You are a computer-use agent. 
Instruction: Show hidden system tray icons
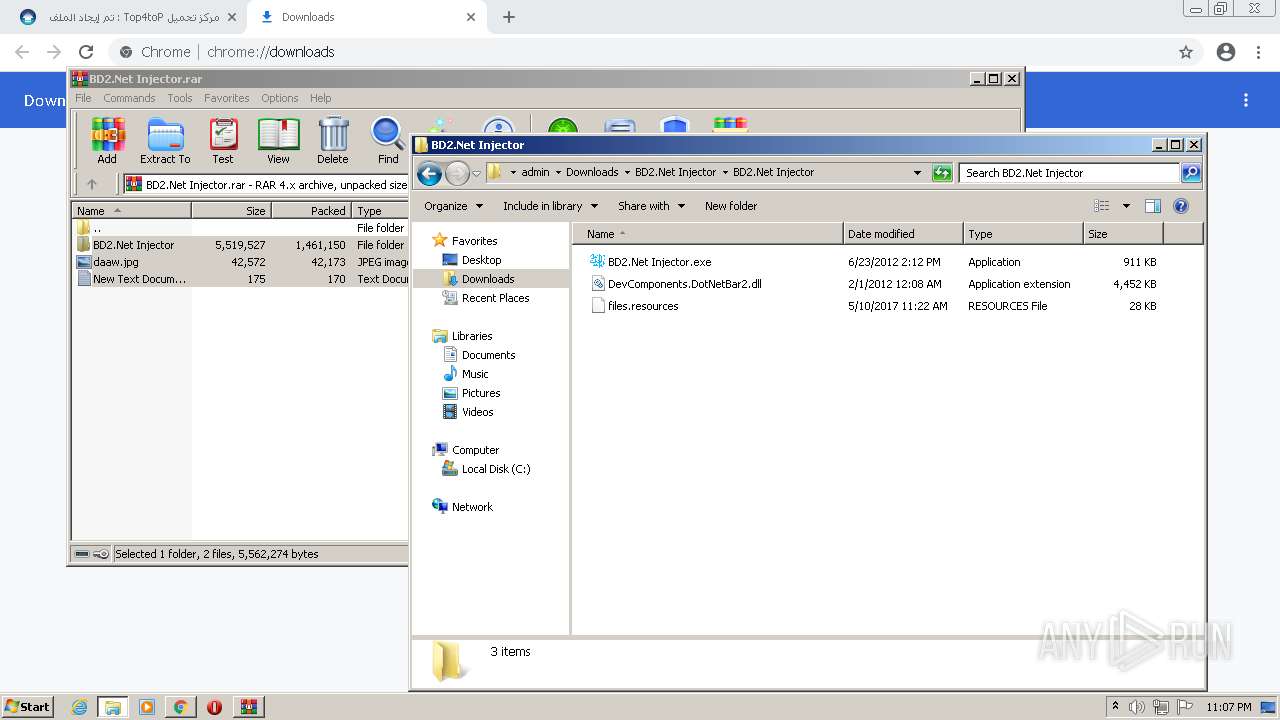1115,707
